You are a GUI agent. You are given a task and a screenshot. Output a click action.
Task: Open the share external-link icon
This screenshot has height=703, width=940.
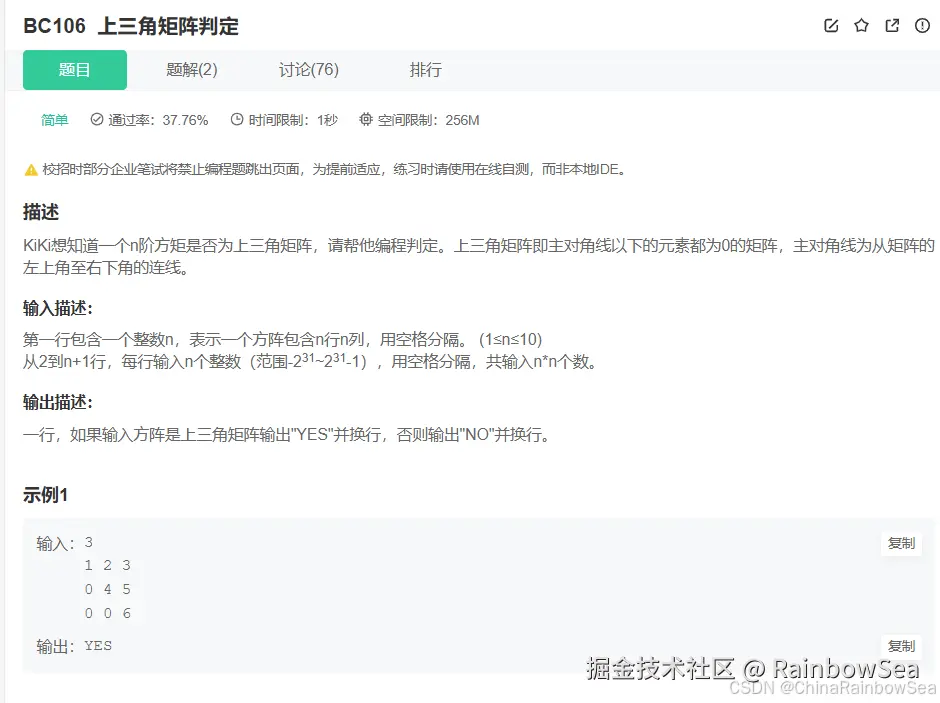(891, 27)
